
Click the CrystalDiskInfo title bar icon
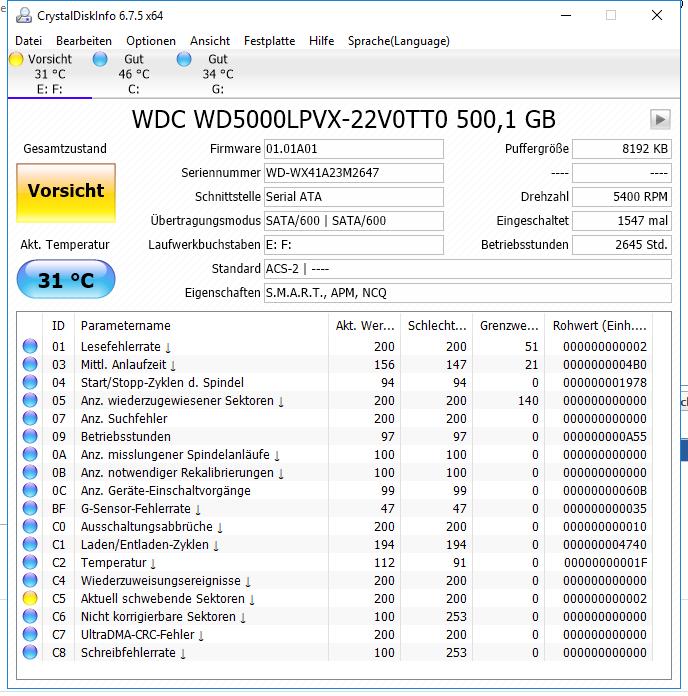pyautogui.click(x=24, y=16)
